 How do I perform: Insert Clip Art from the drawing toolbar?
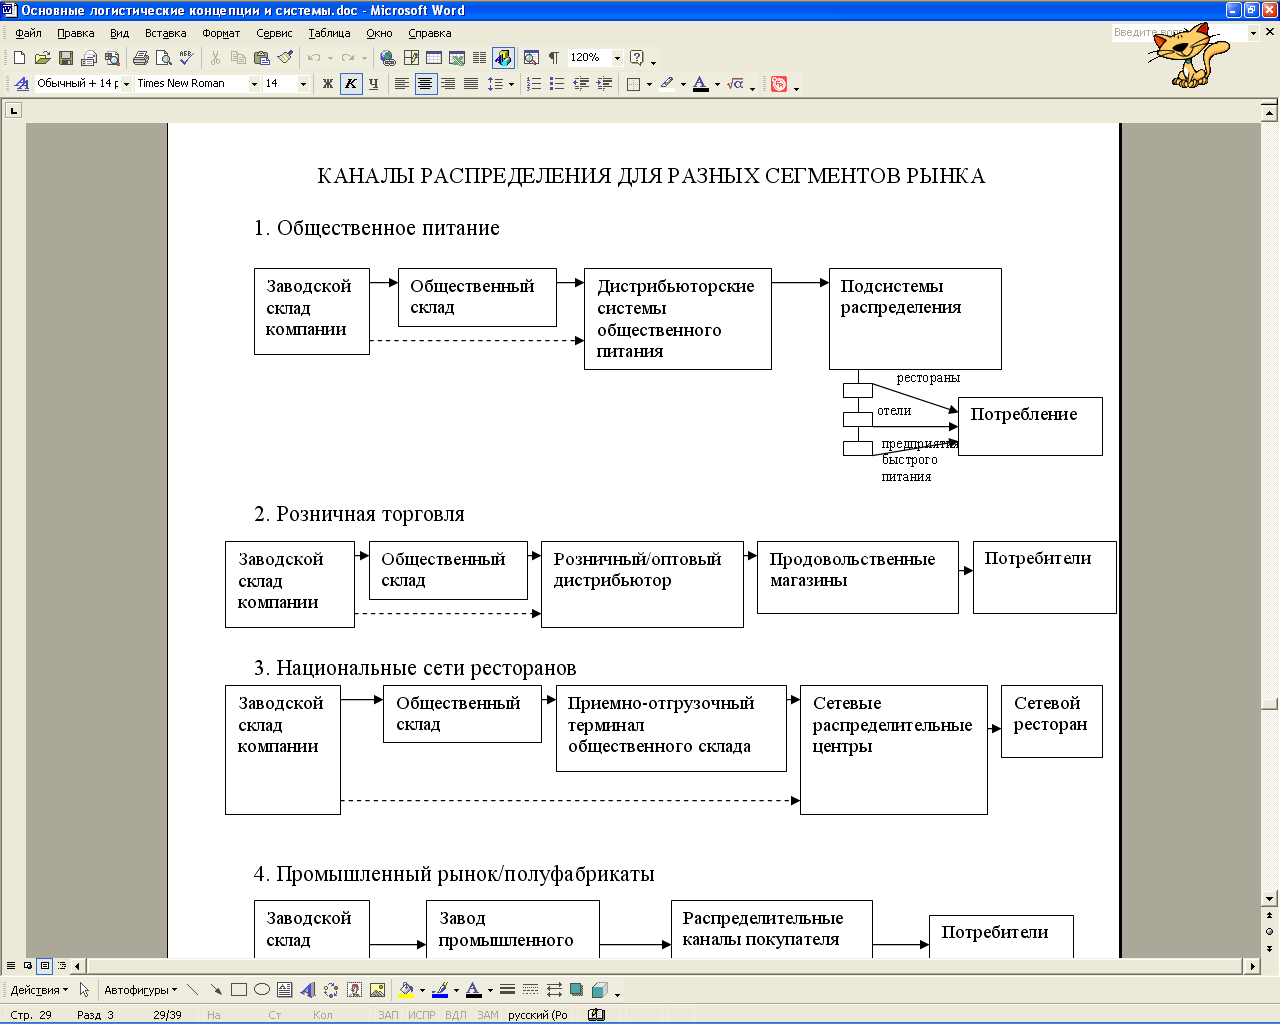click(x=354, y=990)
